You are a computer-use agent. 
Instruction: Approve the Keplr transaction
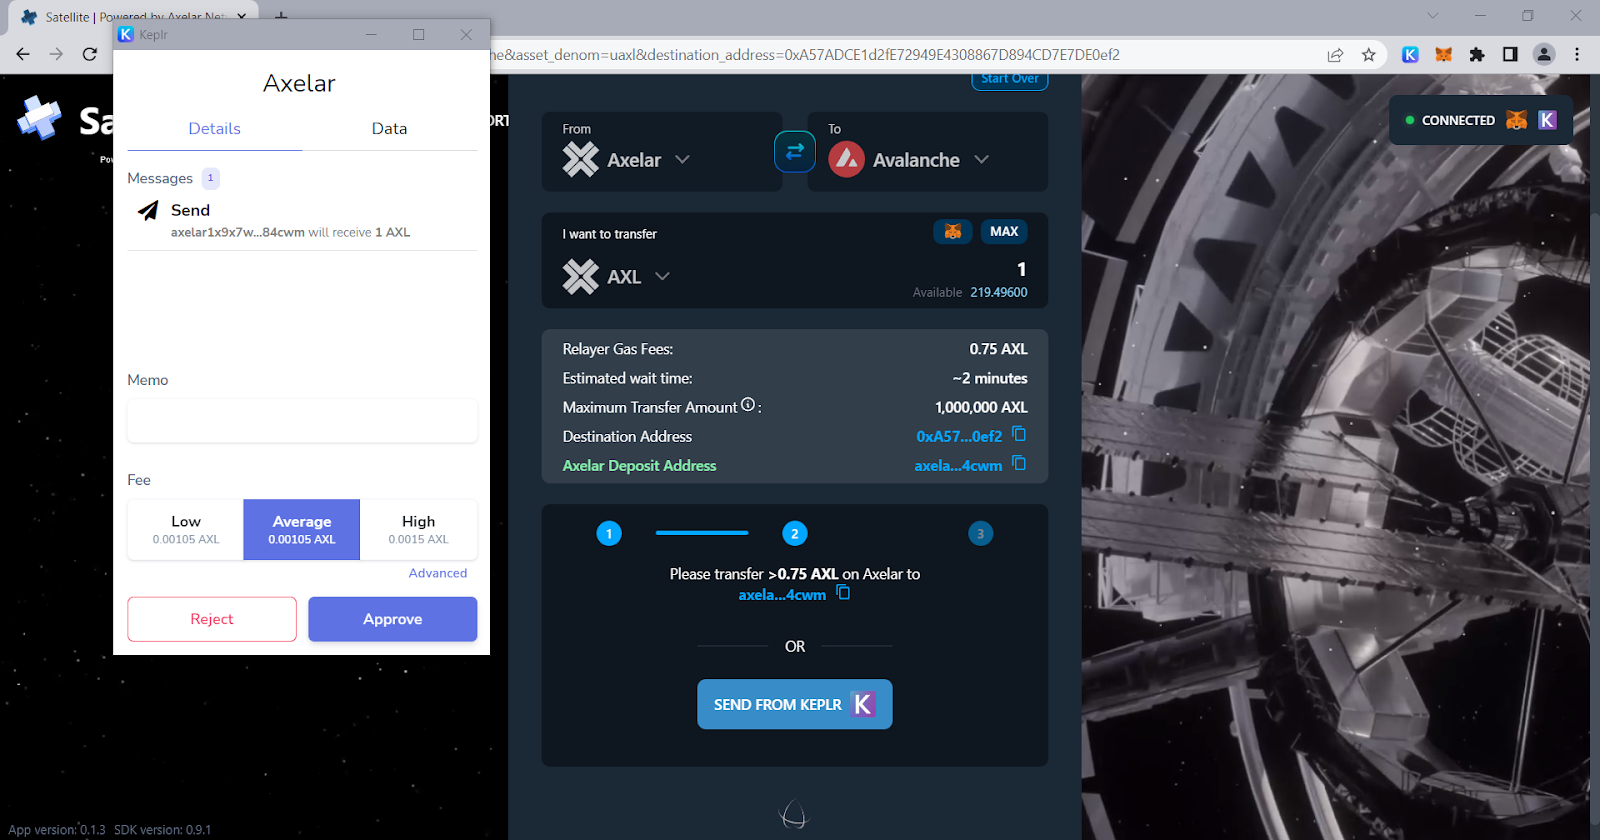pos(393,619)
